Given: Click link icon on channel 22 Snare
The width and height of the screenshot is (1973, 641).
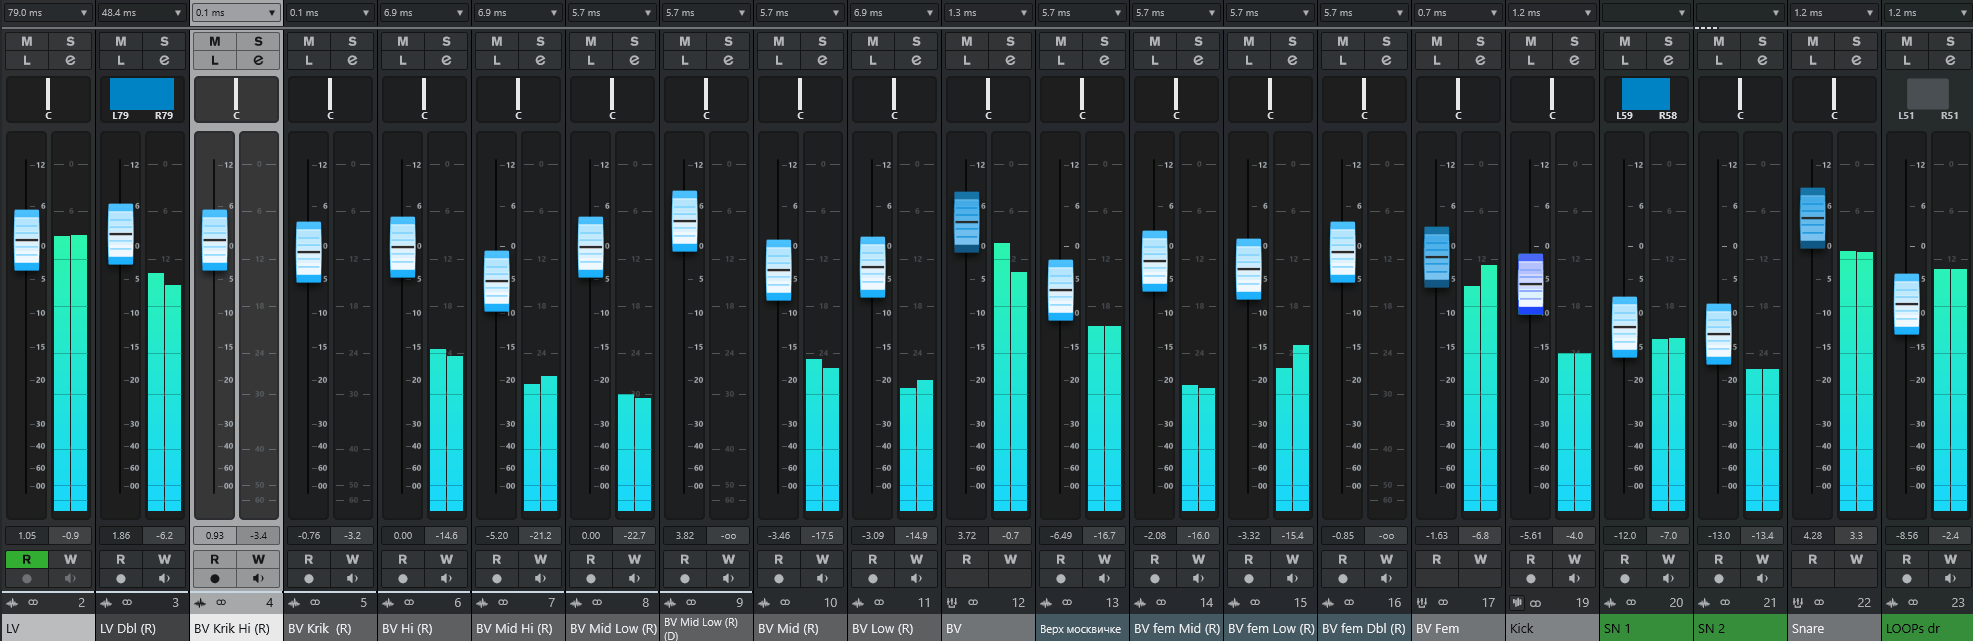Looking at the screenshot, I should pyautogui.click(x=1819, y=603).
